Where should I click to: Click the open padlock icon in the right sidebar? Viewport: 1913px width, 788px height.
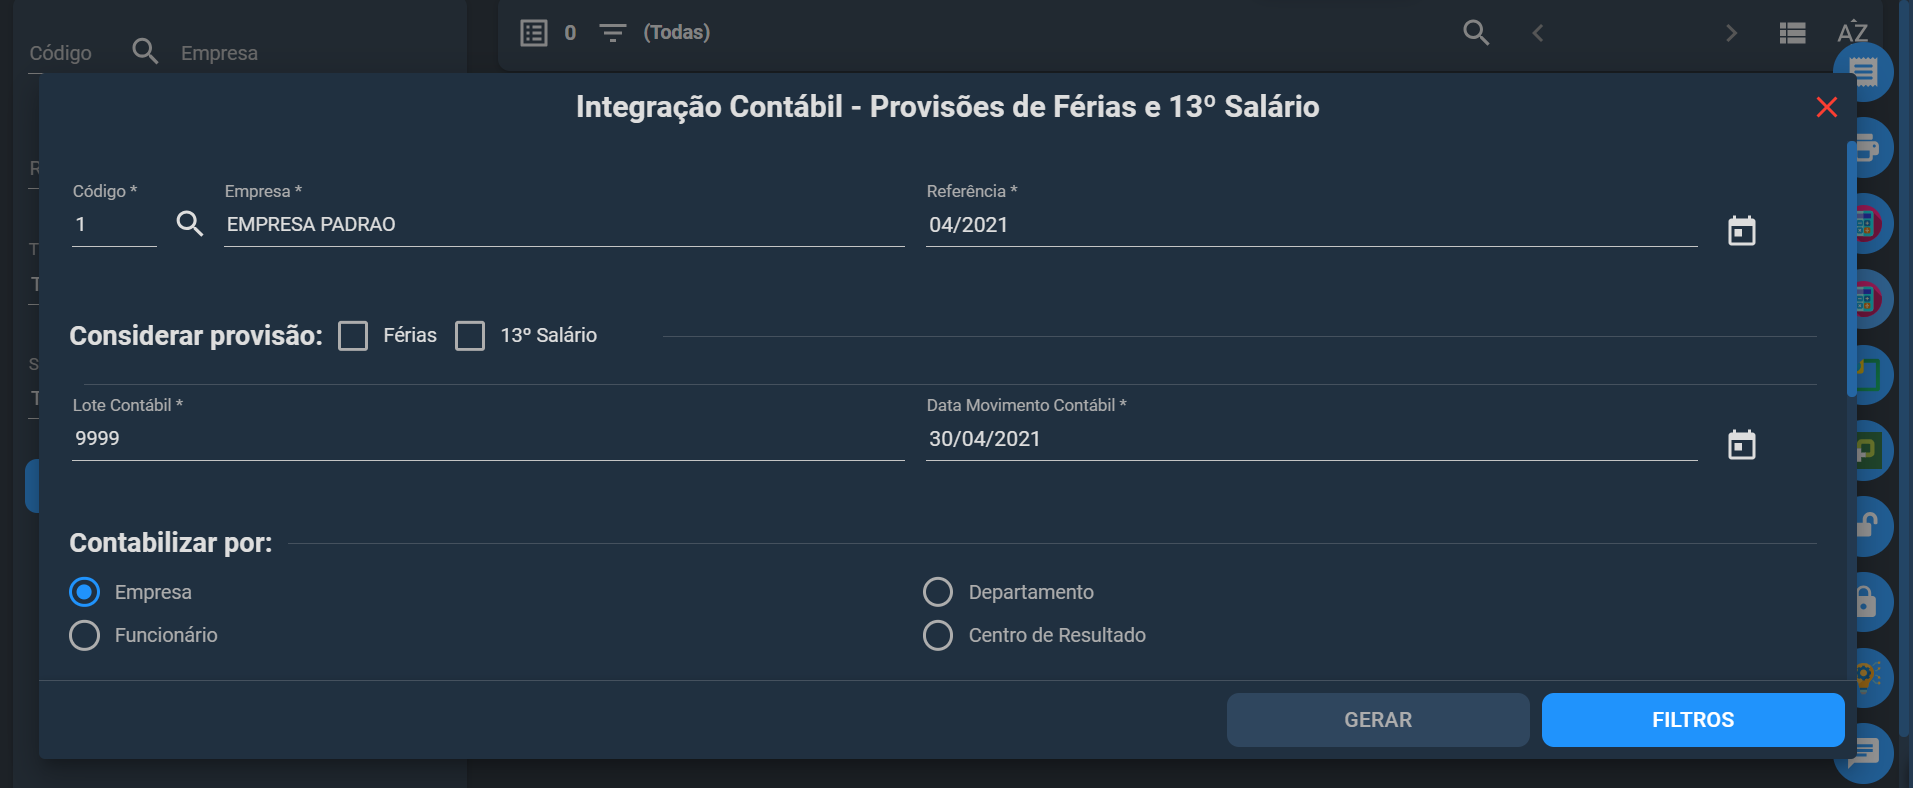click(x=1866, y=525)
